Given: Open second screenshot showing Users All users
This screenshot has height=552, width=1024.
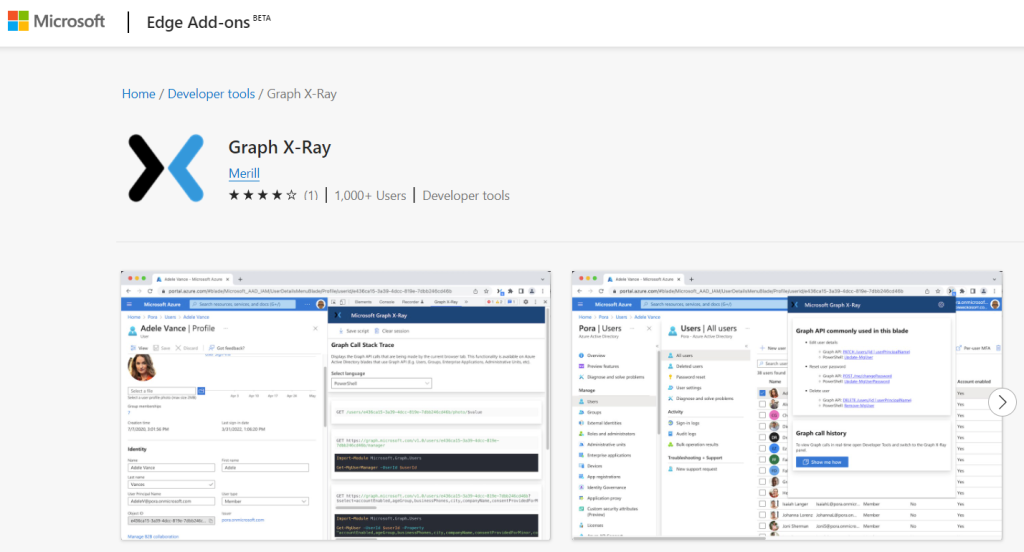Looking at the screenshot, I should click(787, 406).
